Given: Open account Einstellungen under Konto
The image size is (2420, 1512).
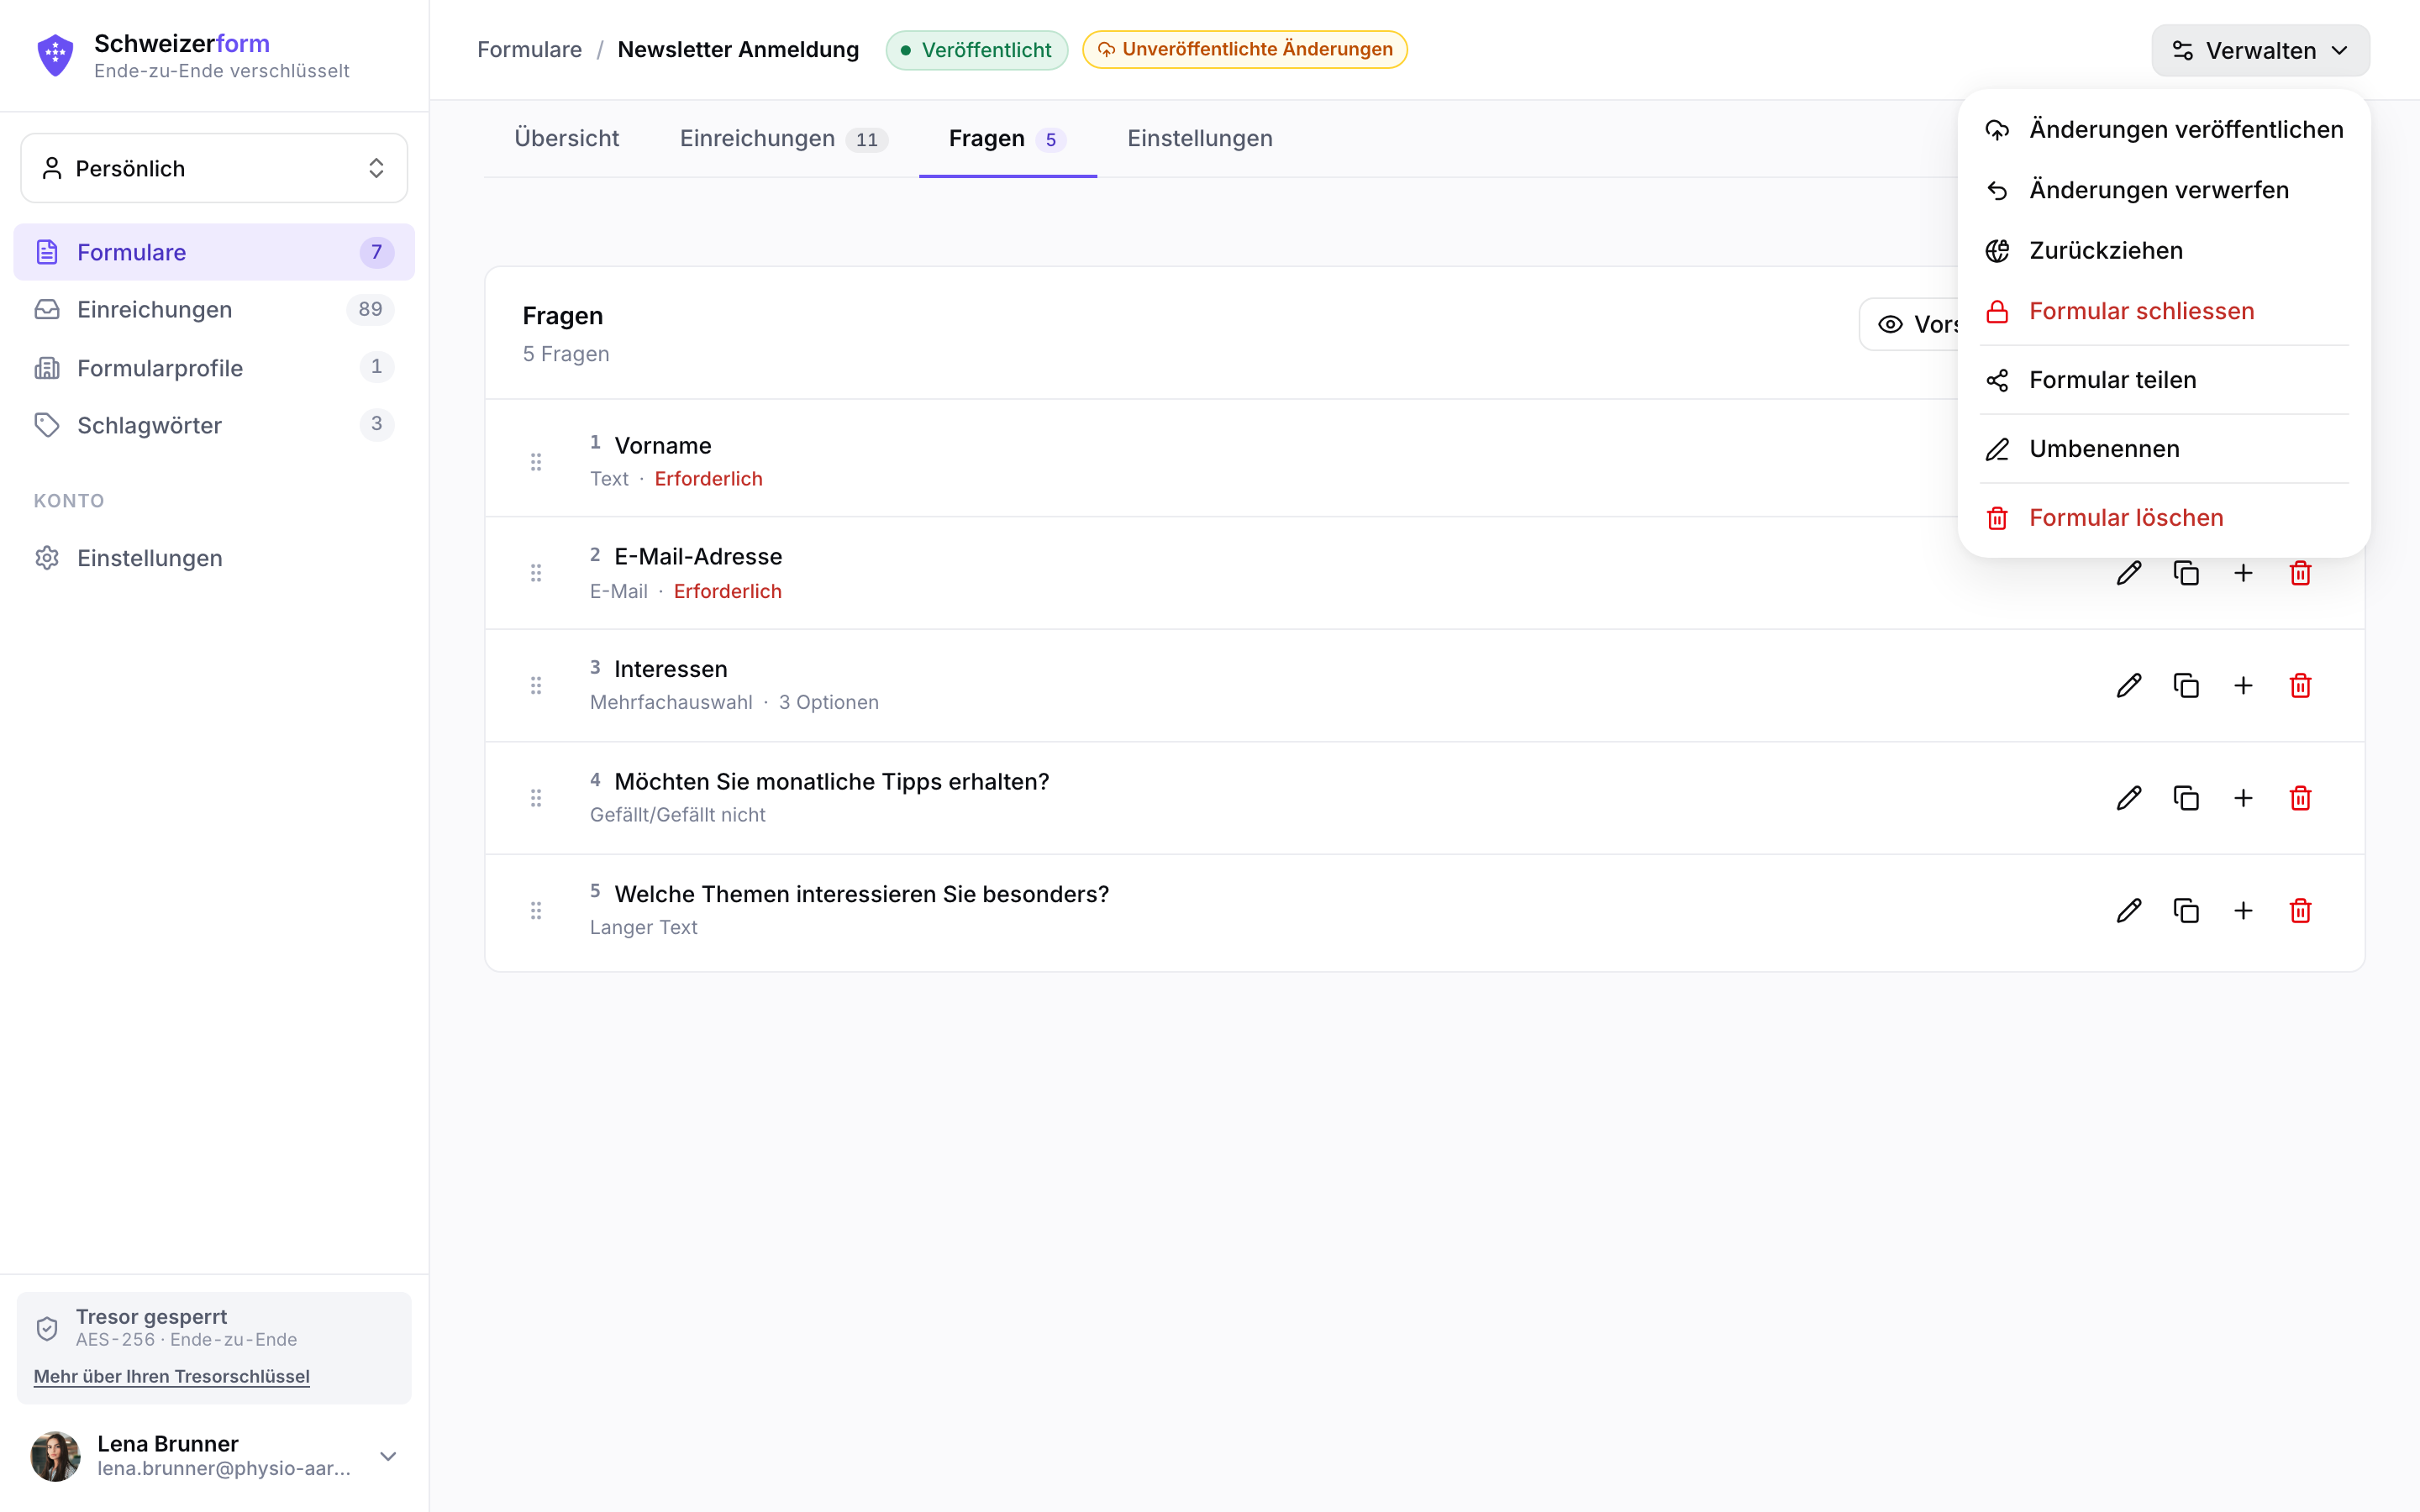Looking at the screenshot, I should point(214,558).
